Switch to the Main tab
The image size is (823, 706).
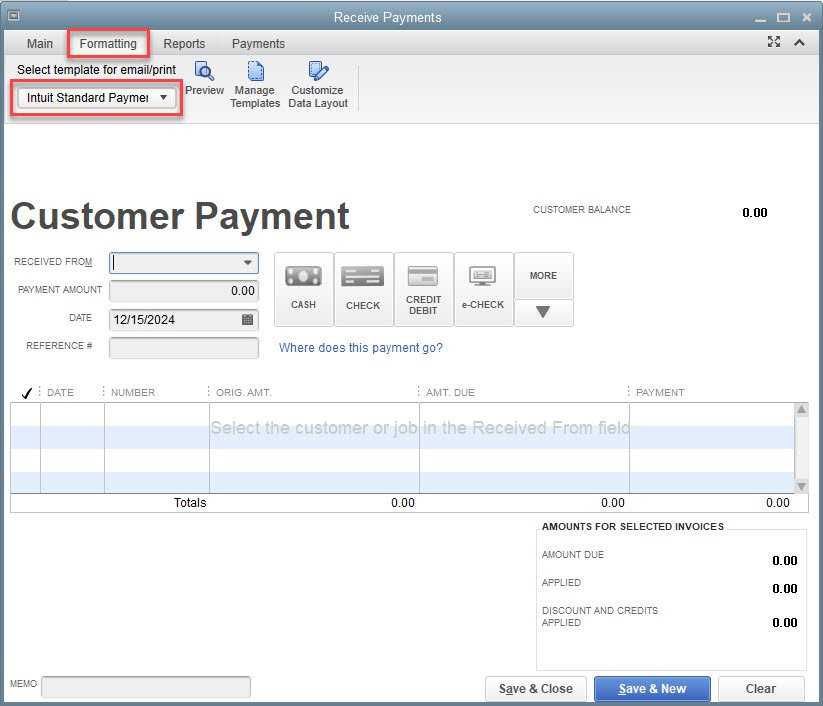tap(40, 44)
